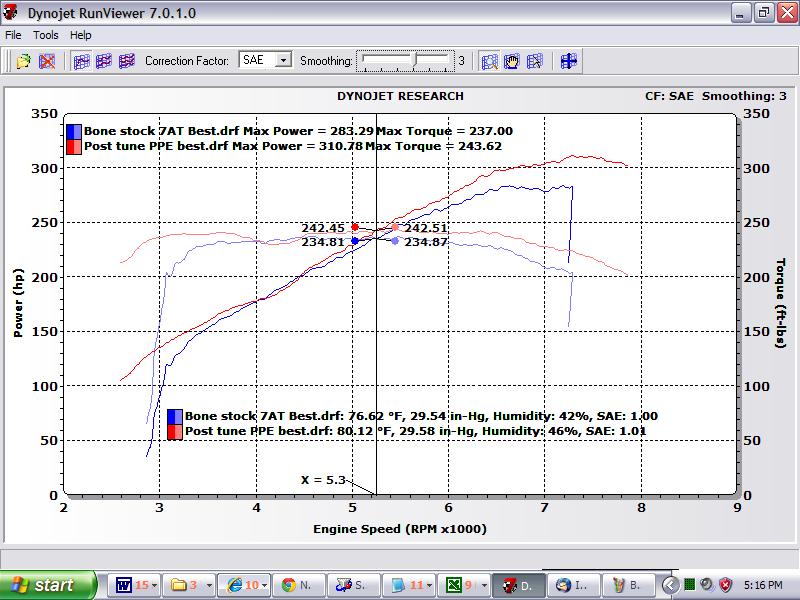Open the Excel taskbar group
The width and height of the screenshot is (800, 600).
click(464, 585)
